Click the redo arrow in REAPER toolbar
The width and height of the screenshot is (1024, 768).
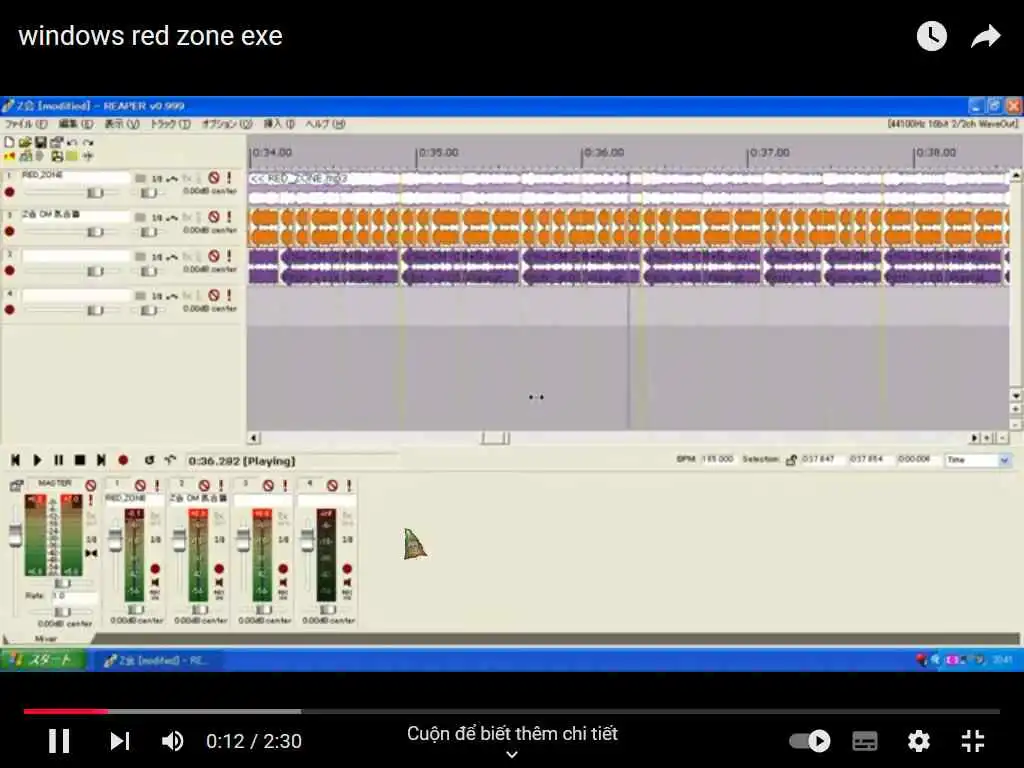click(88, 142)
